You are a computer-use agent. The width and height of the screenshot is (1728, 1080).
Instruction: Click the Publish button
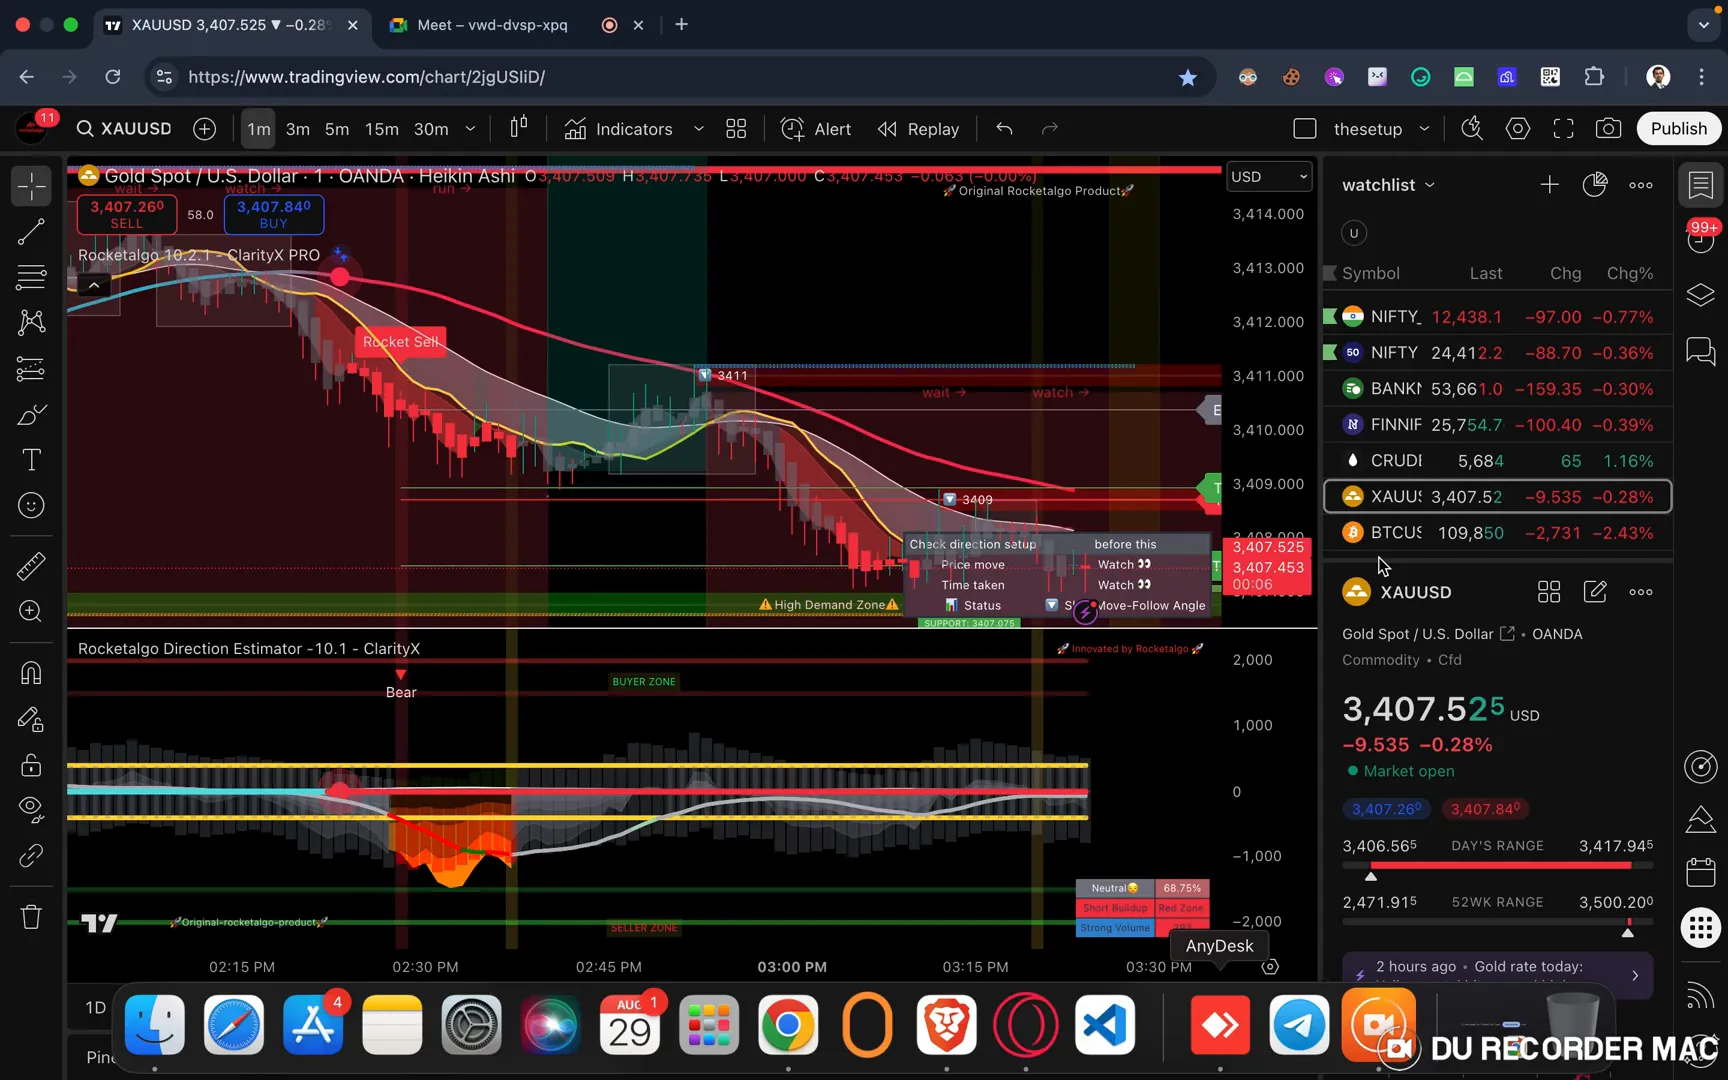(1678, 128)
